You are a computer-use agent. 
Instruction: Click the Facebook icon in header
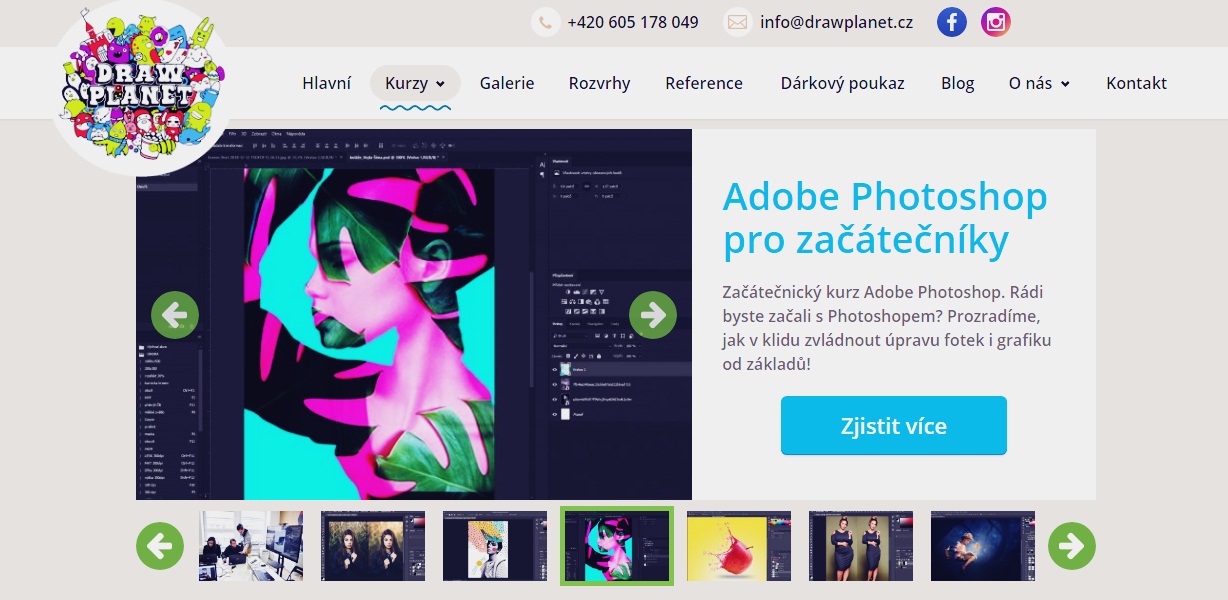tap(951, 22)
